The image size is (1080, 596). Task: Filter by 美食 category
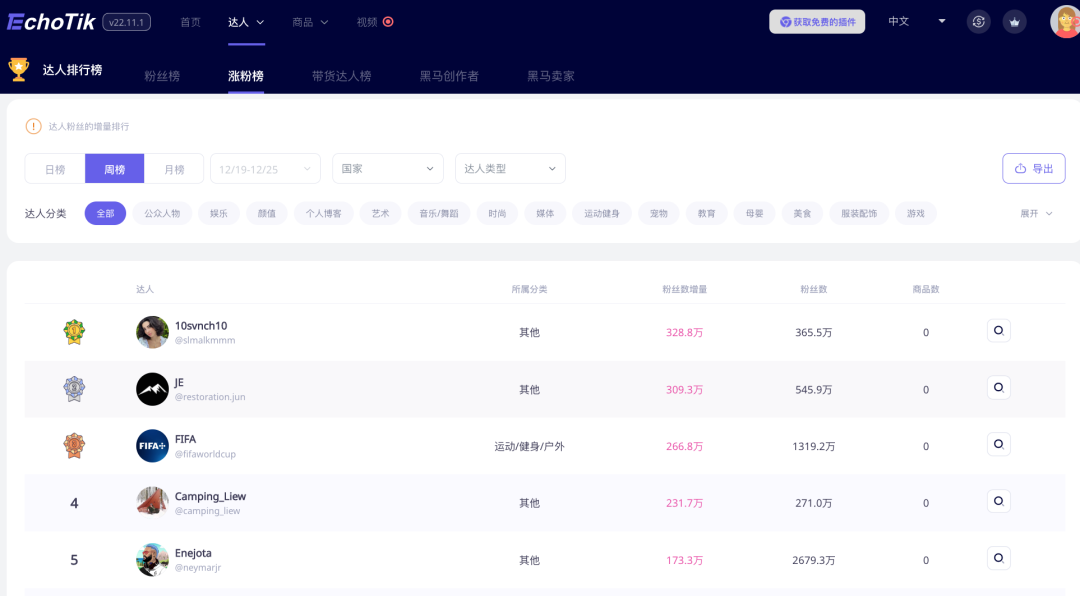point(802,214)
